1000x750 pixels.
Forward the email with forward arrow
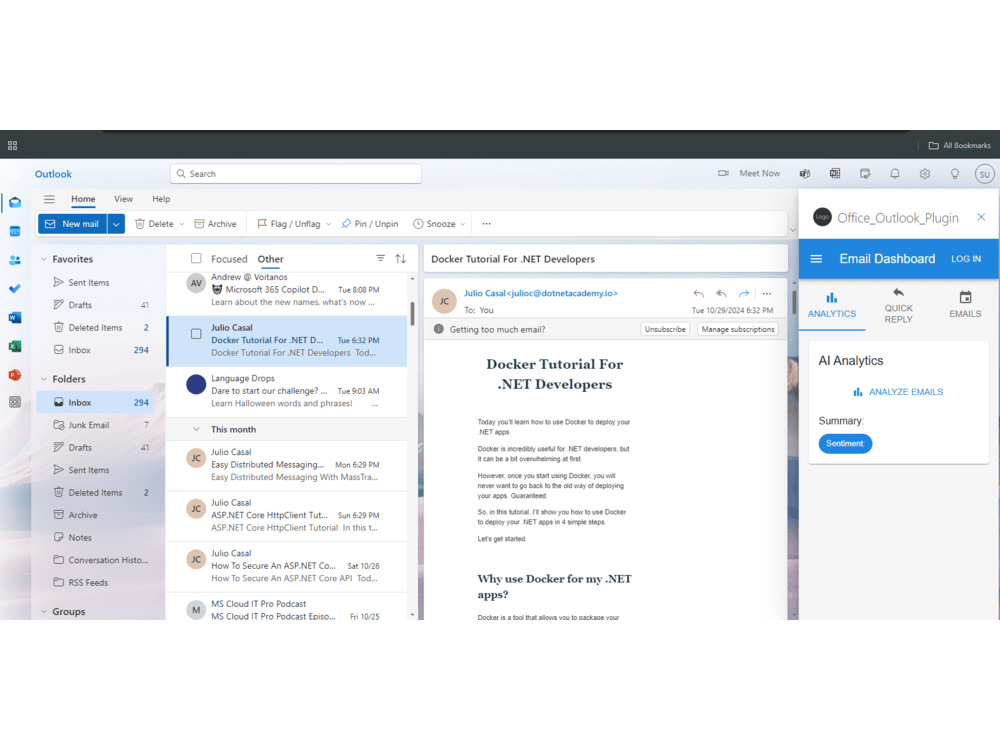(x=744, y=293)
